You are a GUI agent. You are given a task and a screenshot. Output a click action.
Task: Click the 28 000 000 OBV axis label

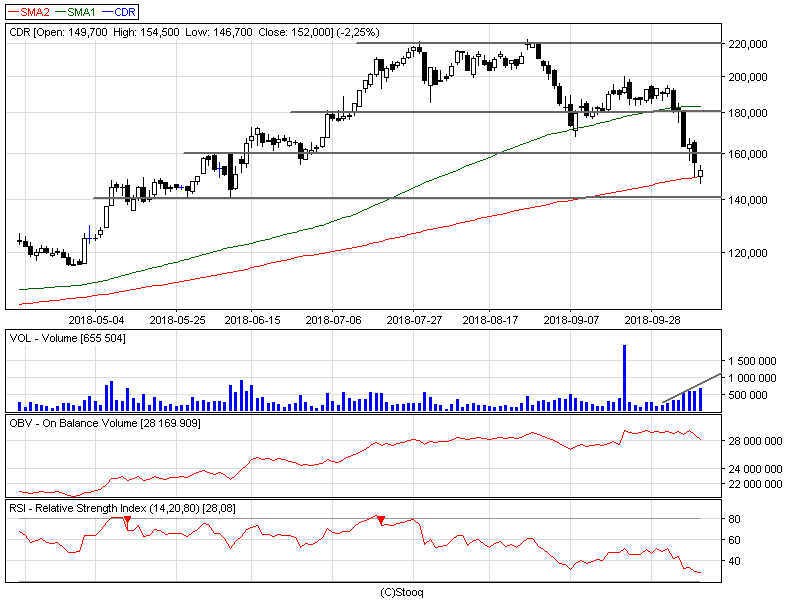(755, 441)
